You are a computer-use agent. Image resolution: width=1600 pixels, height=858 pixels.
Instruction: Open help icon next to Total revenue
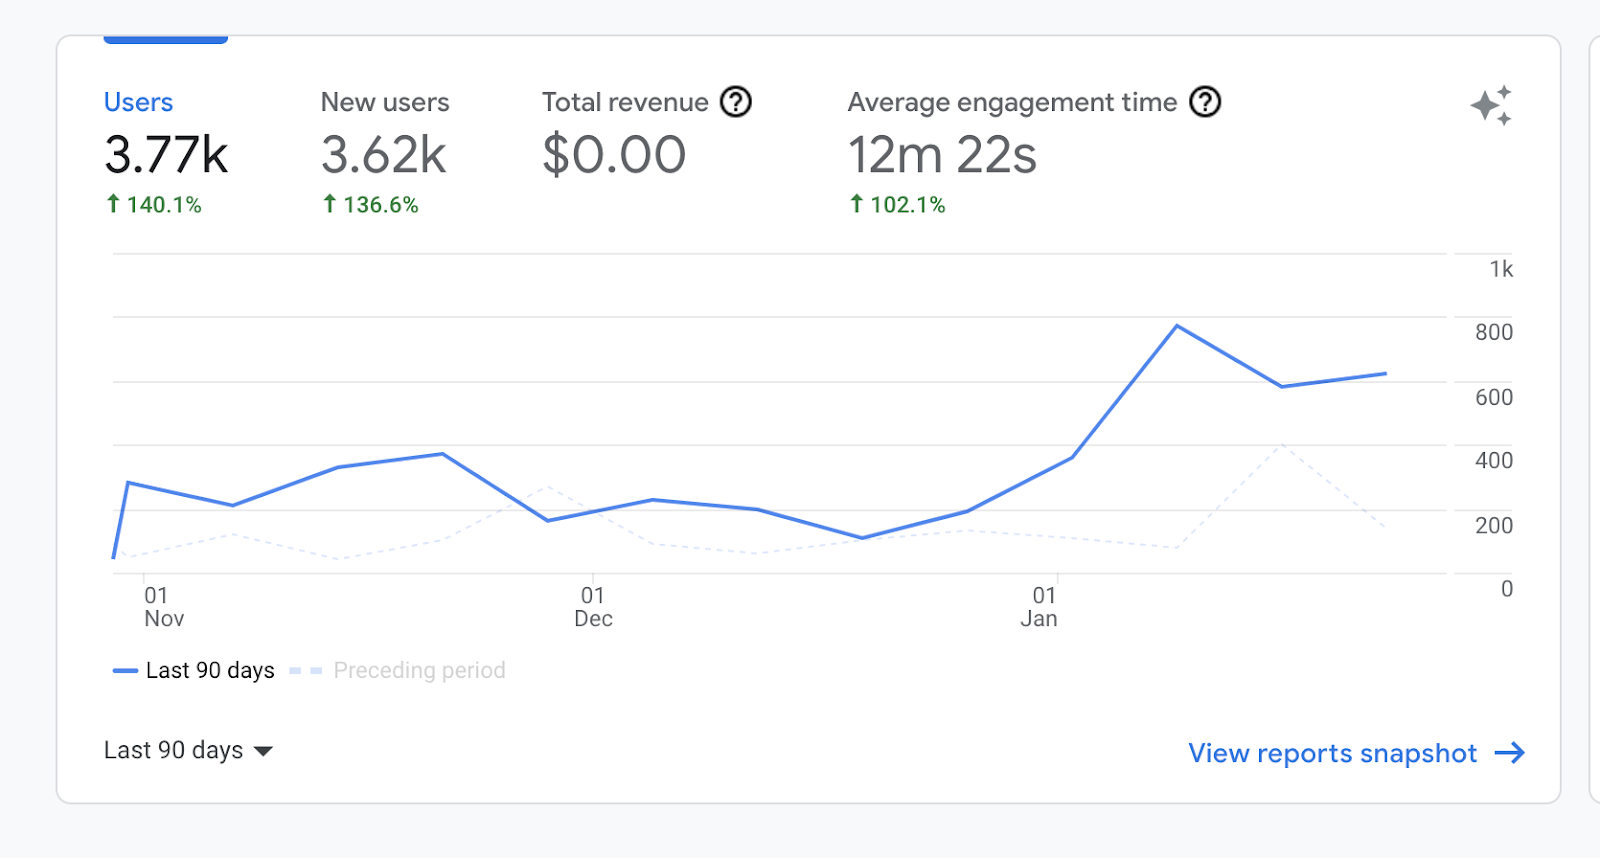point(736,102)
